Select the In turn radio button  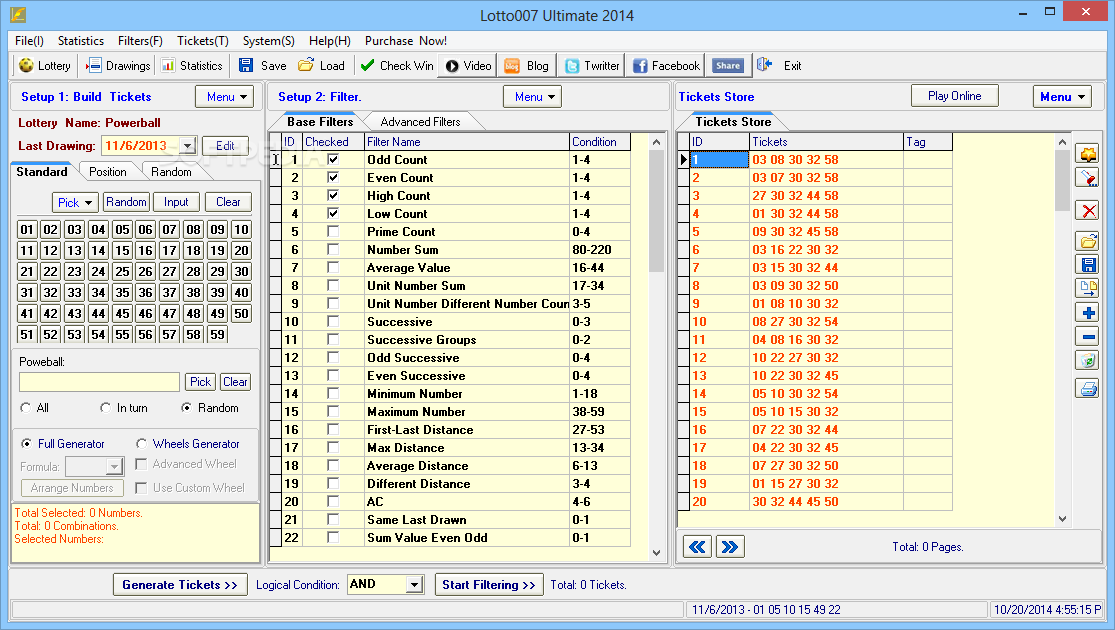point(105,408)
